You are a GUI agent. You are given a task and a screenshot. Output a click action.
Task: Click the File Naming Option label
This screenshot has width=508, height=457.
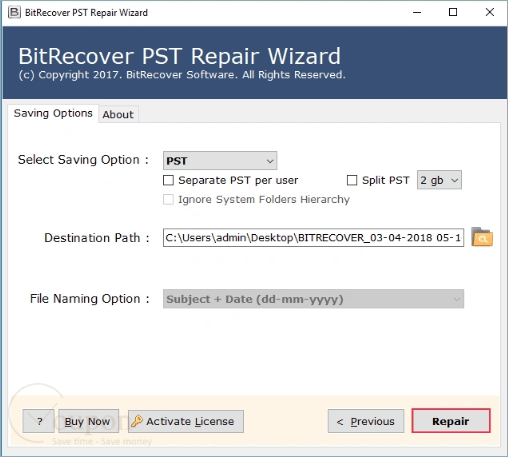(90, 299)
